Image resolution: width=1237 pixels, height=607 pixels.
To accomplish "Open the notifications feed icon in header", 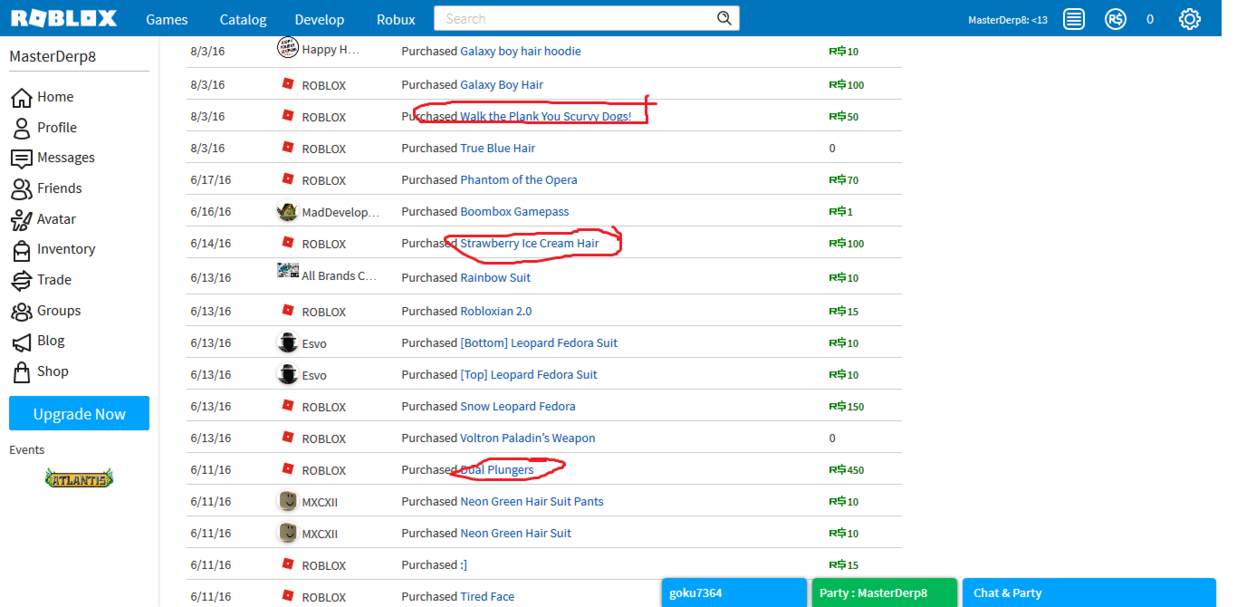I will click(x=1074, y=19).
